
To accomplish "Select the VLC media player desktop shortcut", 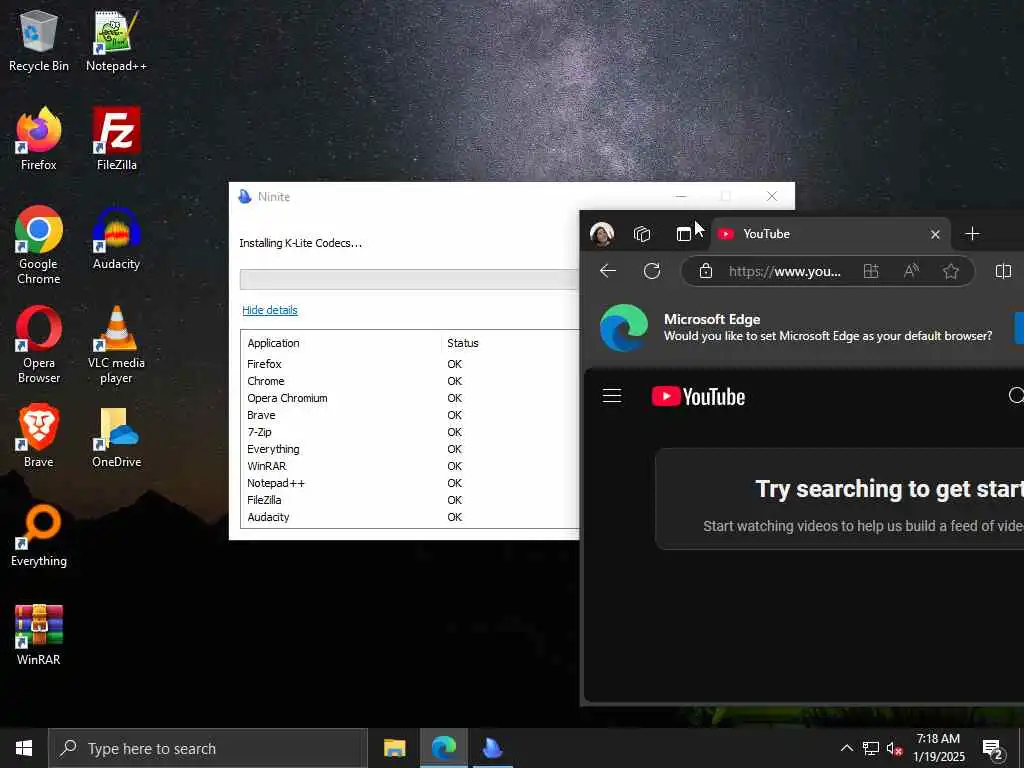I will (116, 345).
